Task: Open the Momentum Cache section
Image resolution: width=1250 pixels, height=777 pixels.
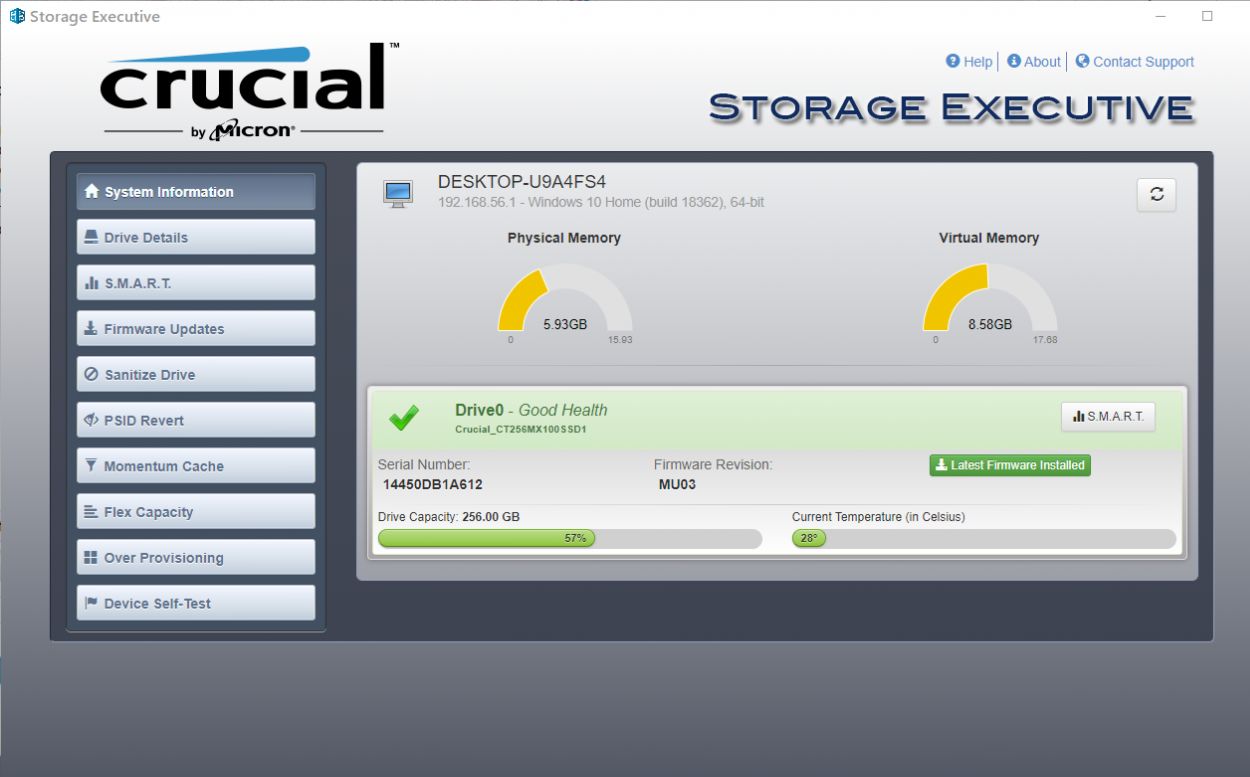Action: point(196,466)
